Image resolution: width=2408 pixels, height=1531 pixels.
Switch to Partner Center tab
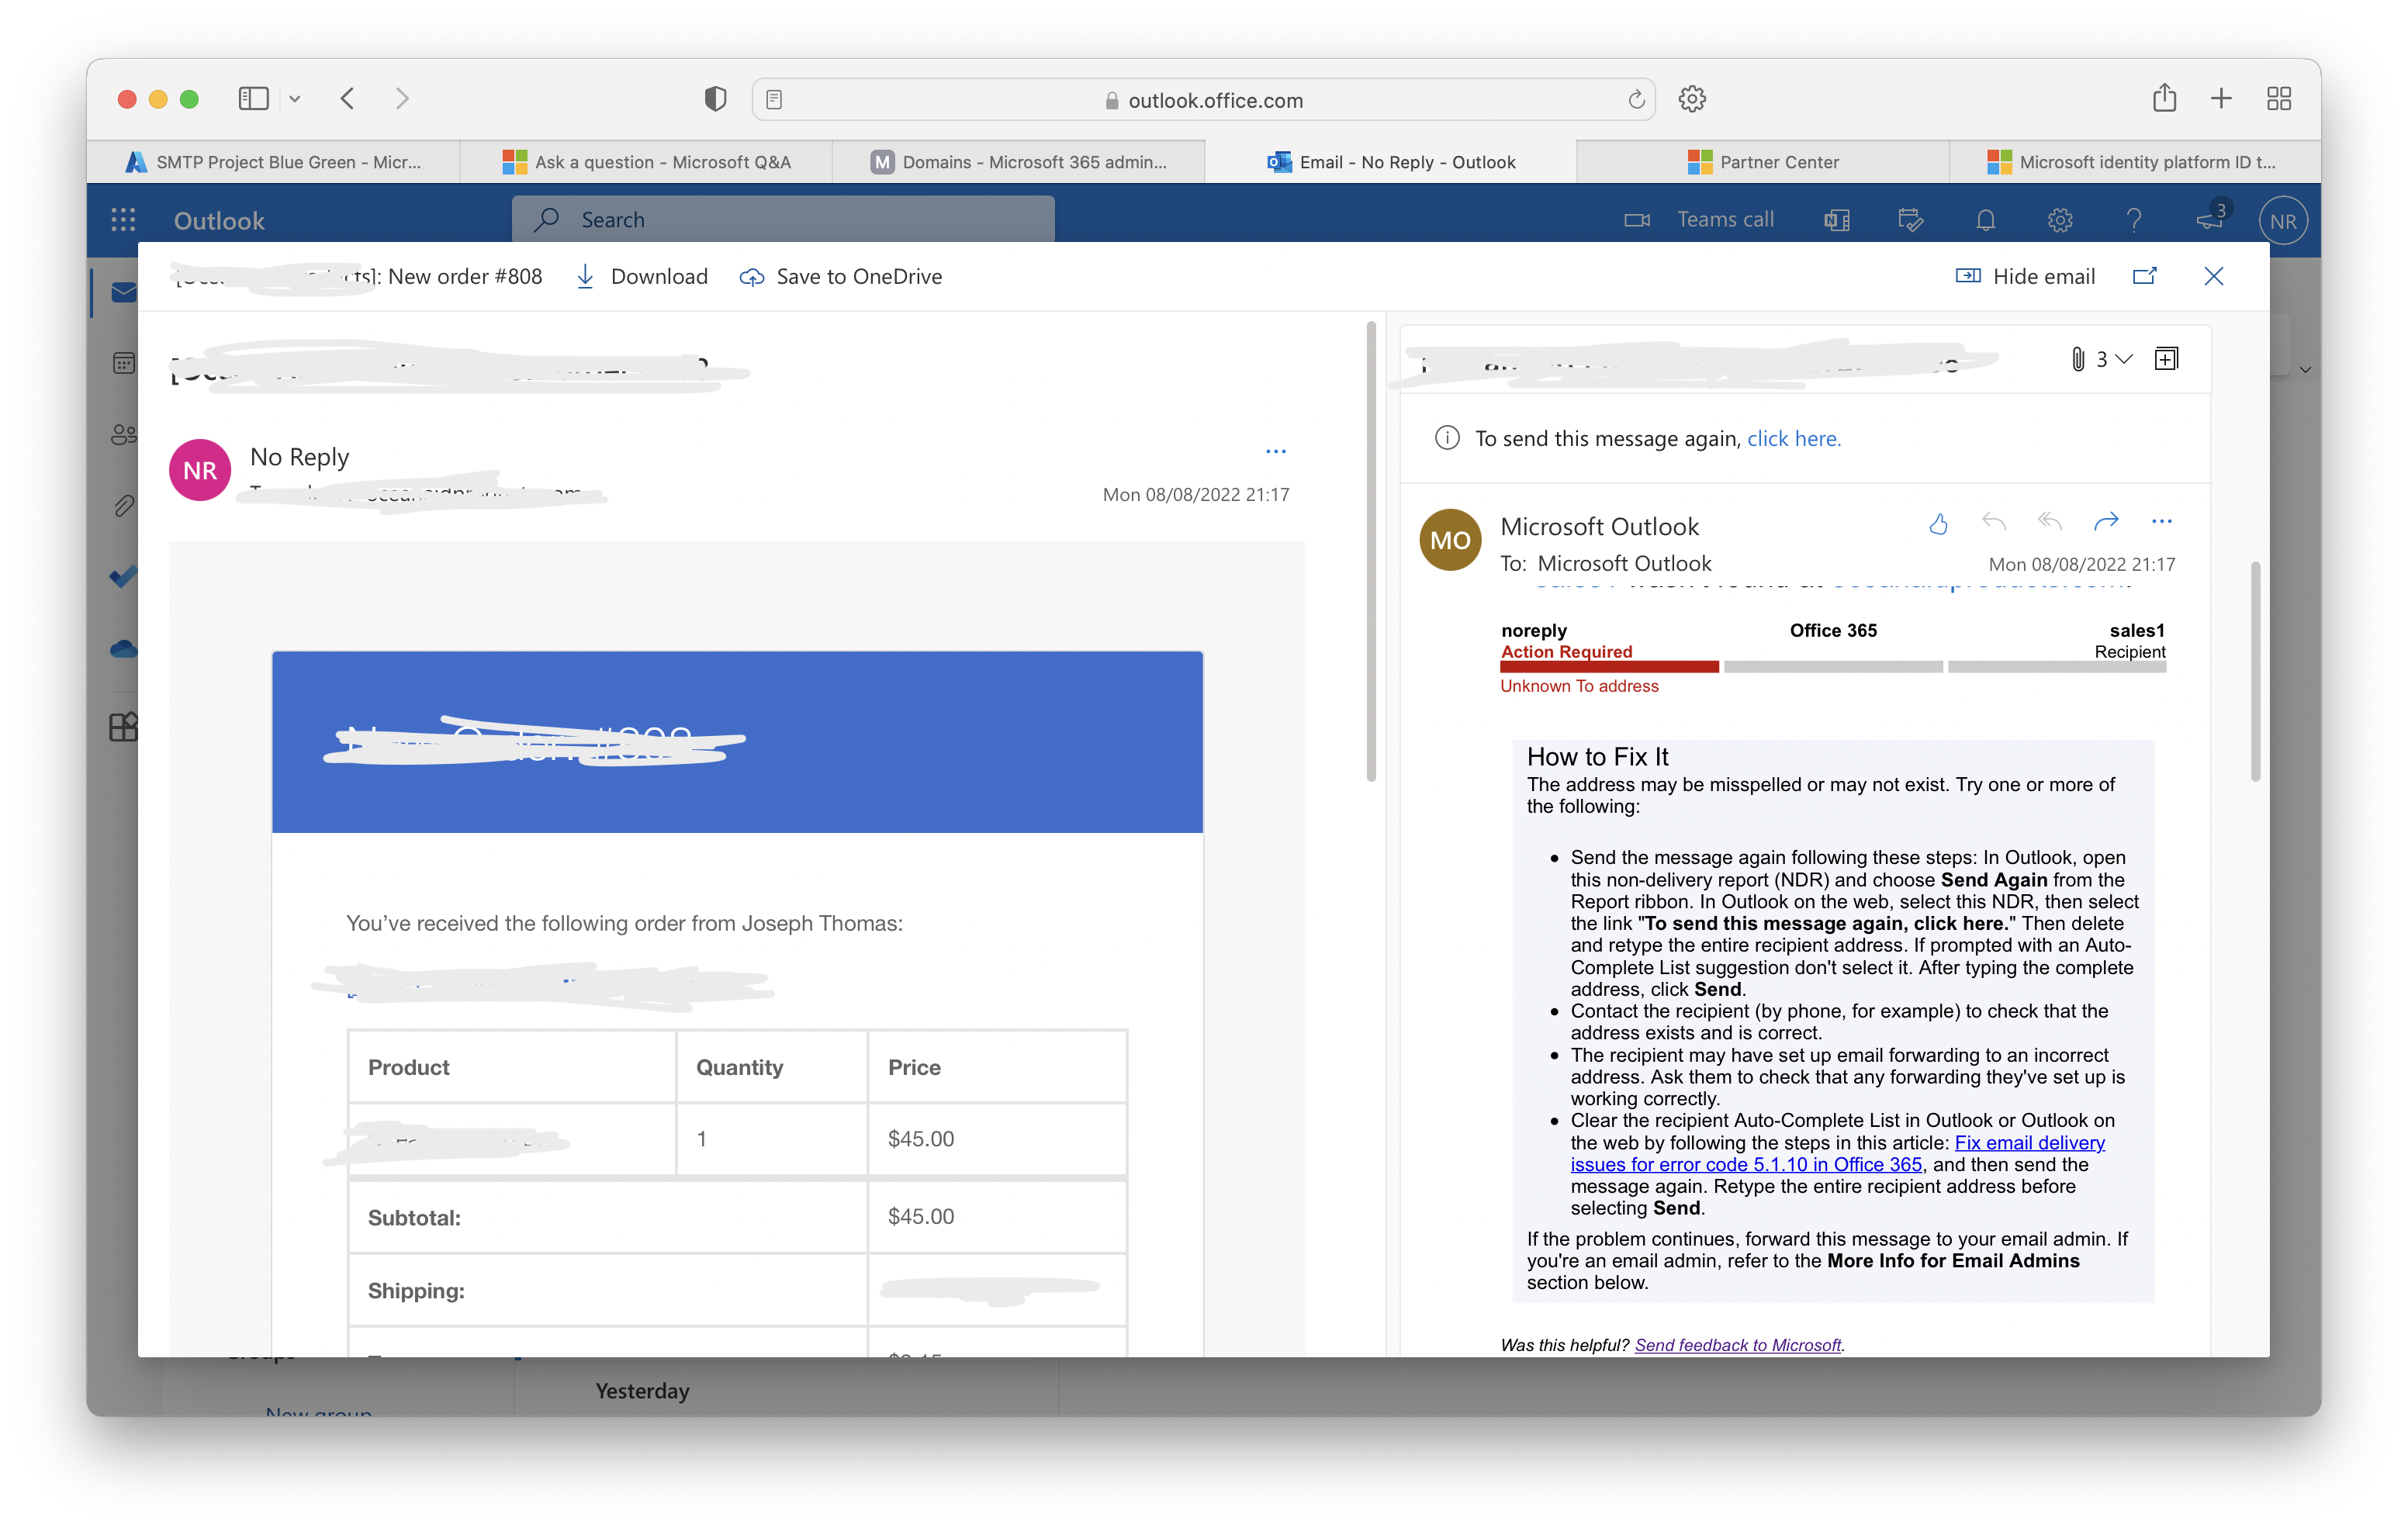click(1763, 162)
